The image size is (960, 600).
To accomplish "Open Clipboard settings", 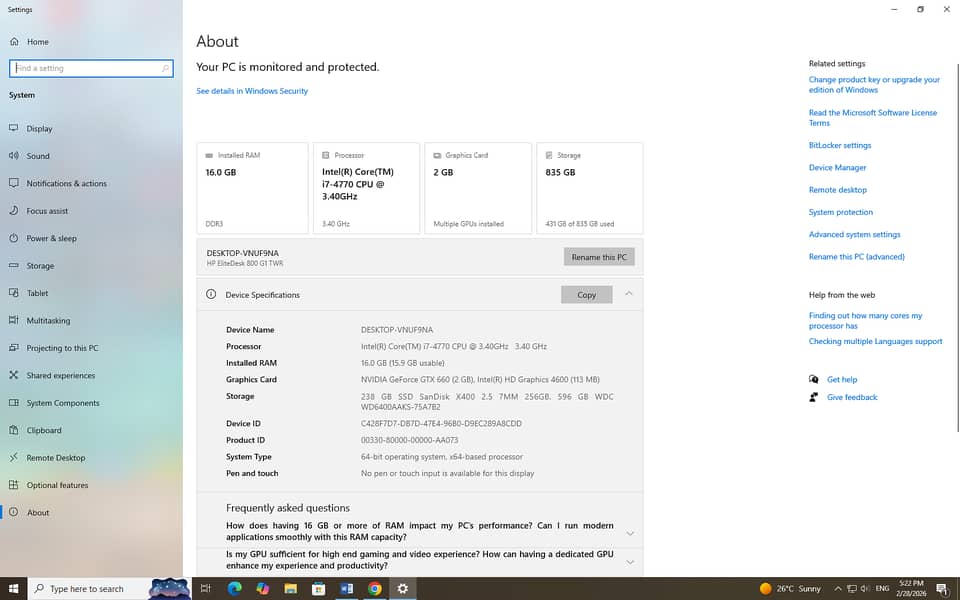I will tap(44, 431).
